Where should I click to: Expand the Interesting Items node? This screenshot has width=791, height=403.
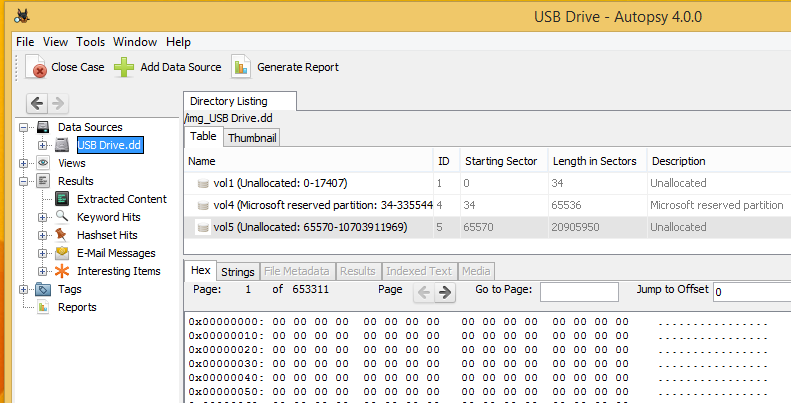(x=42, y=271)
